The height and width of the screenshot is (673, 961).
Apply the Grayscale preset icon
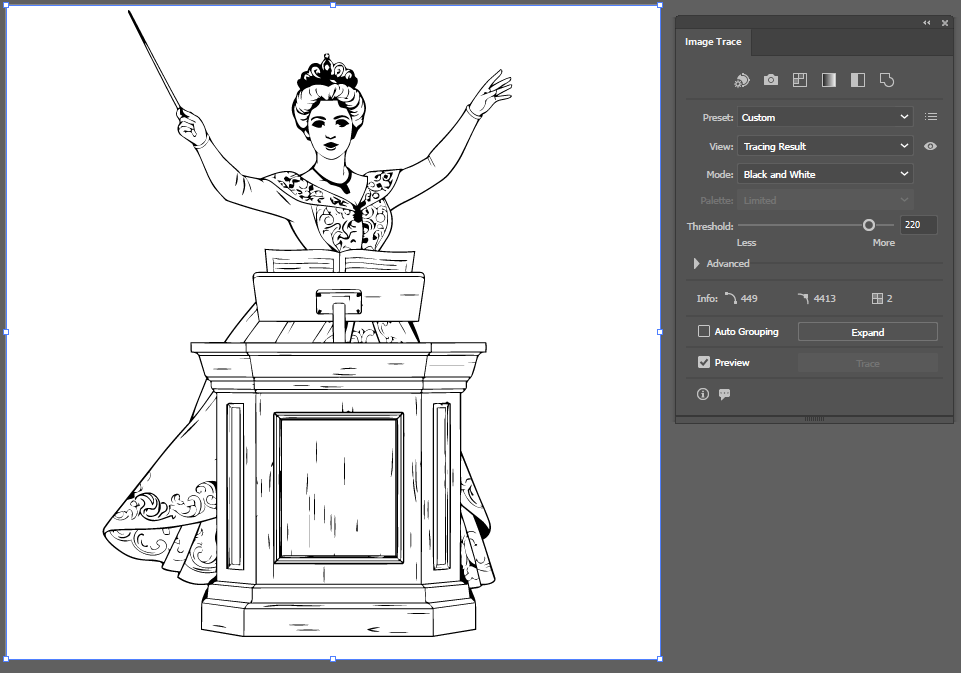(829, 80)
